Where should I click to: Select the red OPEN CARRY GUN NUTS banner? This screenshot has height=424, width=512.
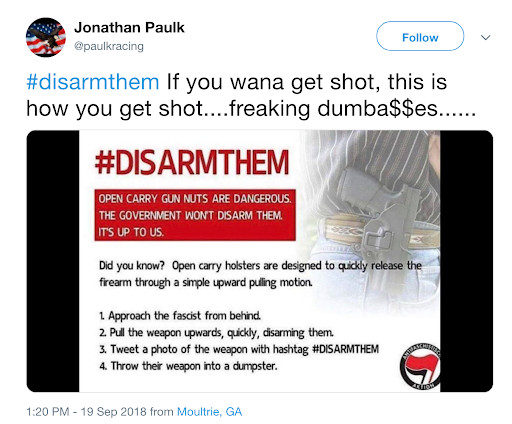(195, 215)
